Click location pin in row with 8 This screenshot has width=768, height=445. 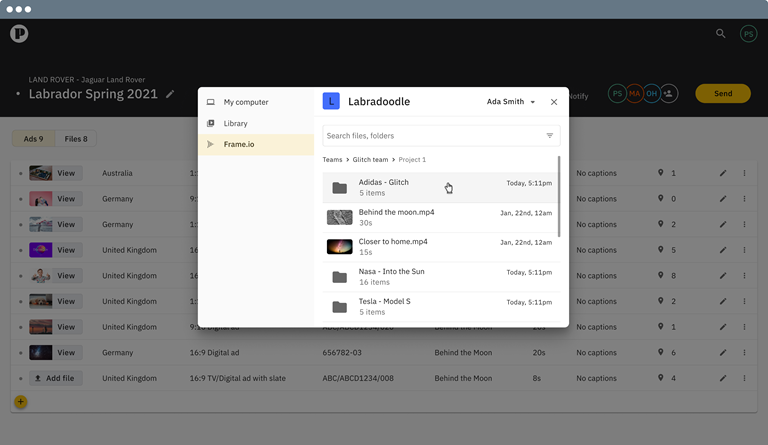[x=661, y=276]
